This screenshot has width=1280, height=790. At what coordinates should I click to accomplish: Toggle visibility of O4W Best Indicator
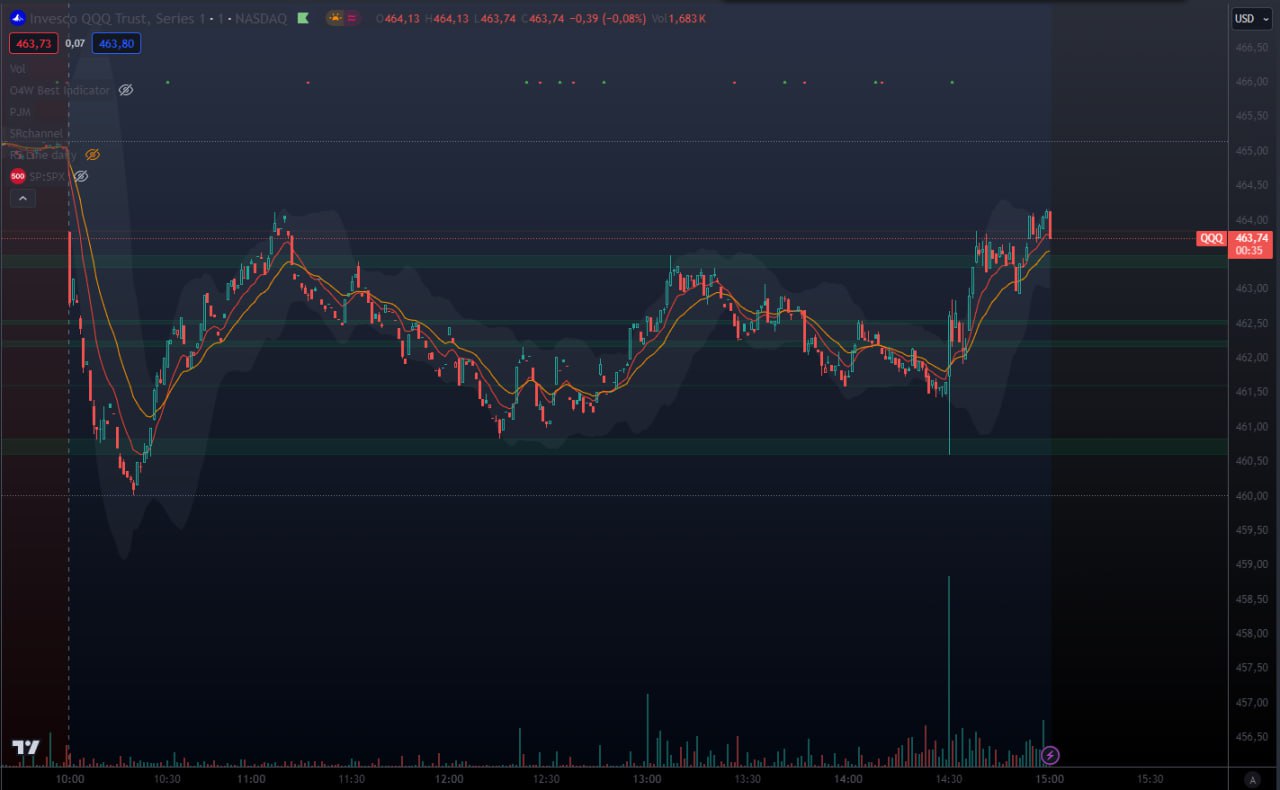pyautogui.click(x=126, y=90)
